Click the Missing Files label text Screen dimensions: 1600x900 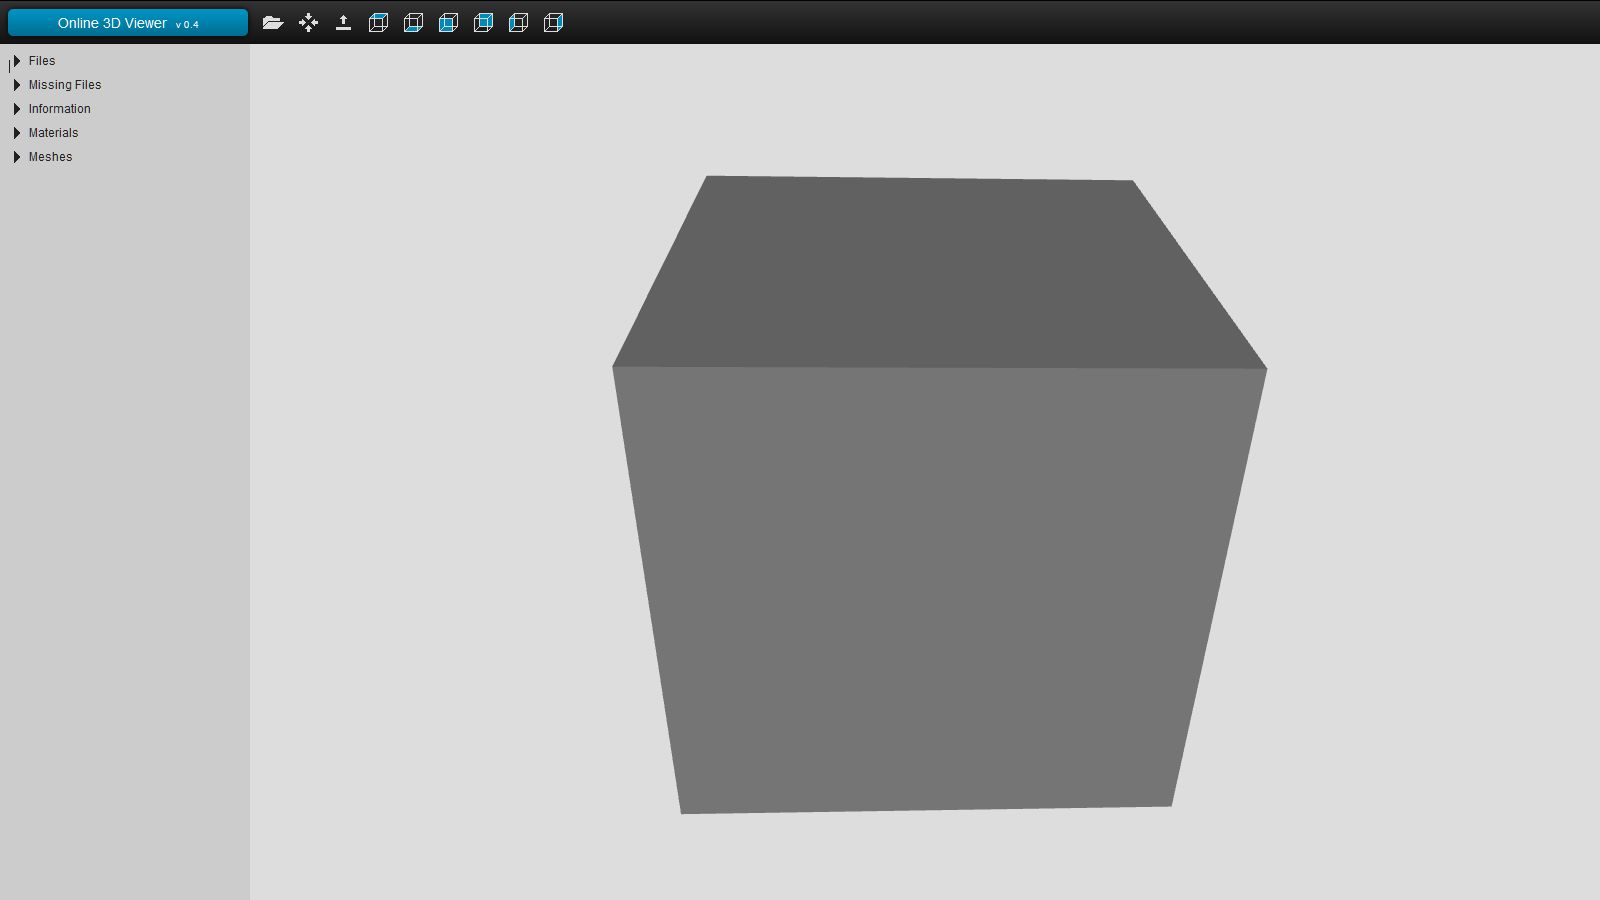pos(65,85)
